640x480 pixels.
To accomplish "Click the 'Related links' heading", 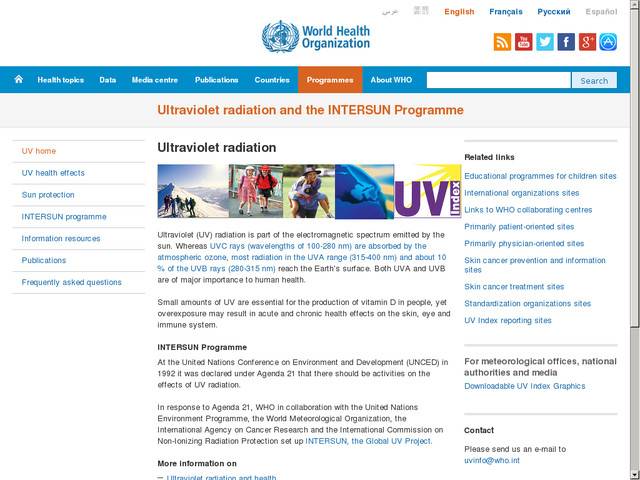I will click(489, 158).
